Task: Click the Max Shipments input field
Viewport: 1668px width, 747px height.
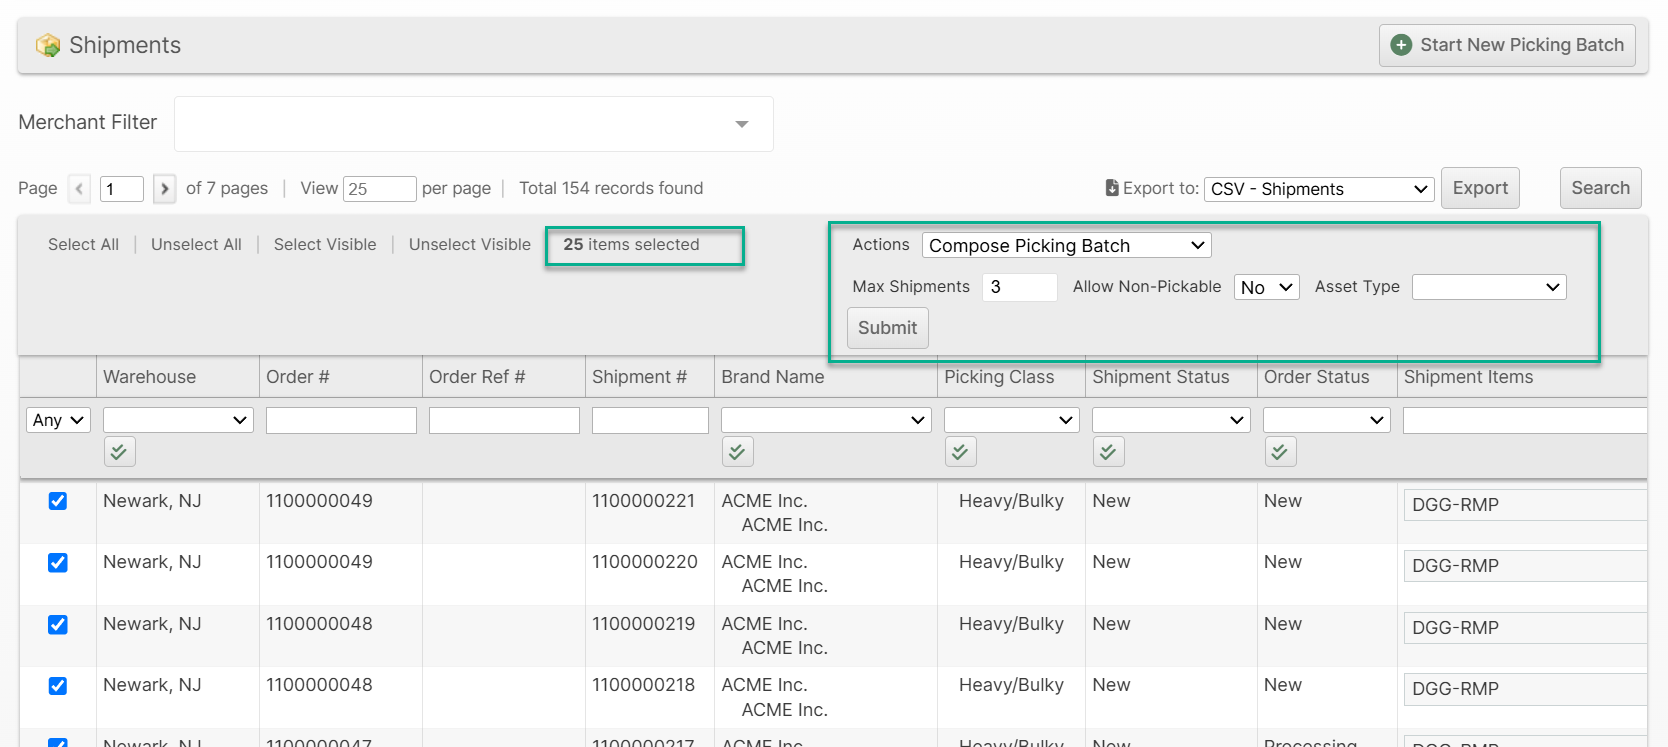Action: point(1019,288)
